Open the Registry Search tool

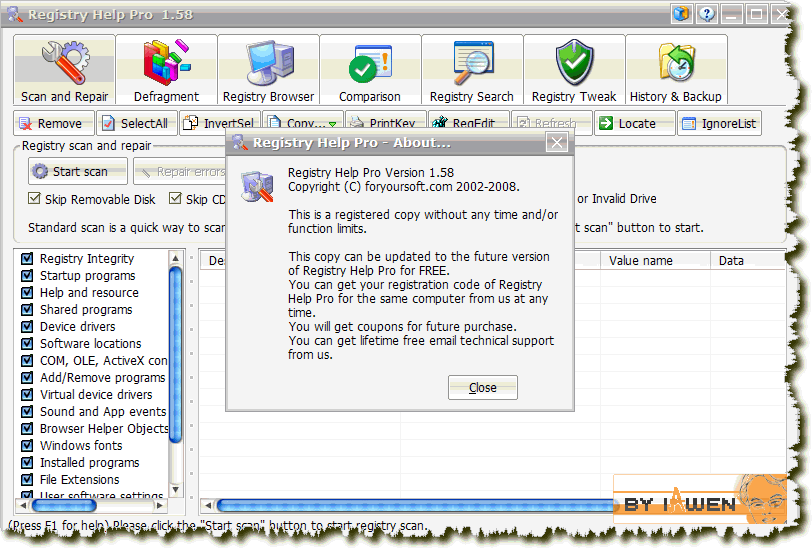click(x=472, y=70)
